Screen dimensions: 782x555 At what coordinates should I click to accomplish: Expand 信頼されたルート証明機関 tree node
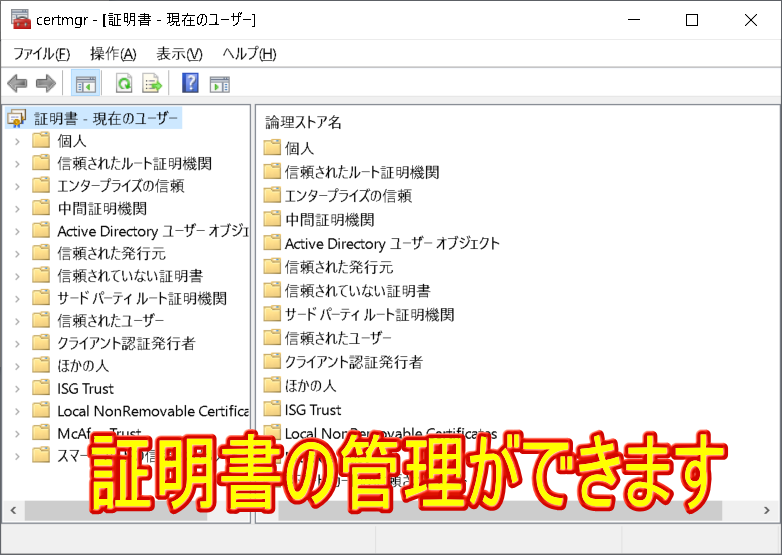pos(17,164)
